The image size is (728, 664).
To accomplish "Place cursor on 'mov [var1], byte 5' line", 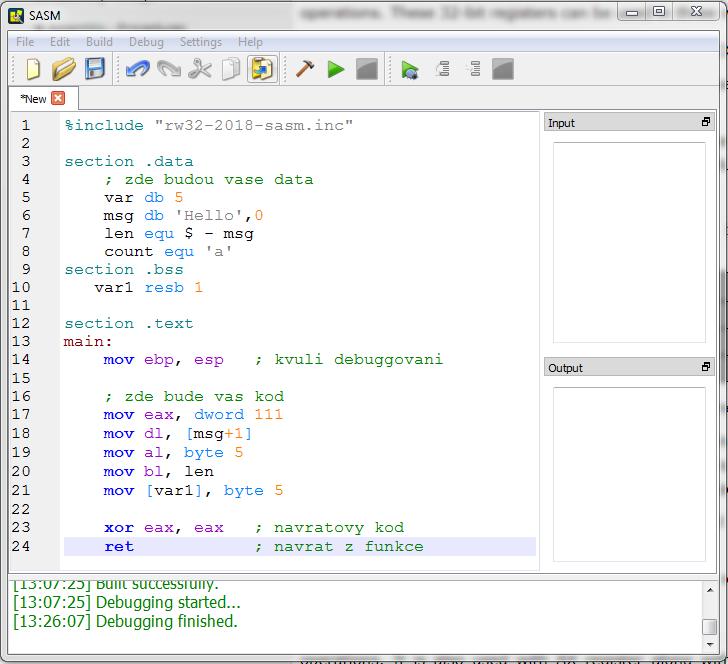I will pyautogui.click(x=193, y=491).
